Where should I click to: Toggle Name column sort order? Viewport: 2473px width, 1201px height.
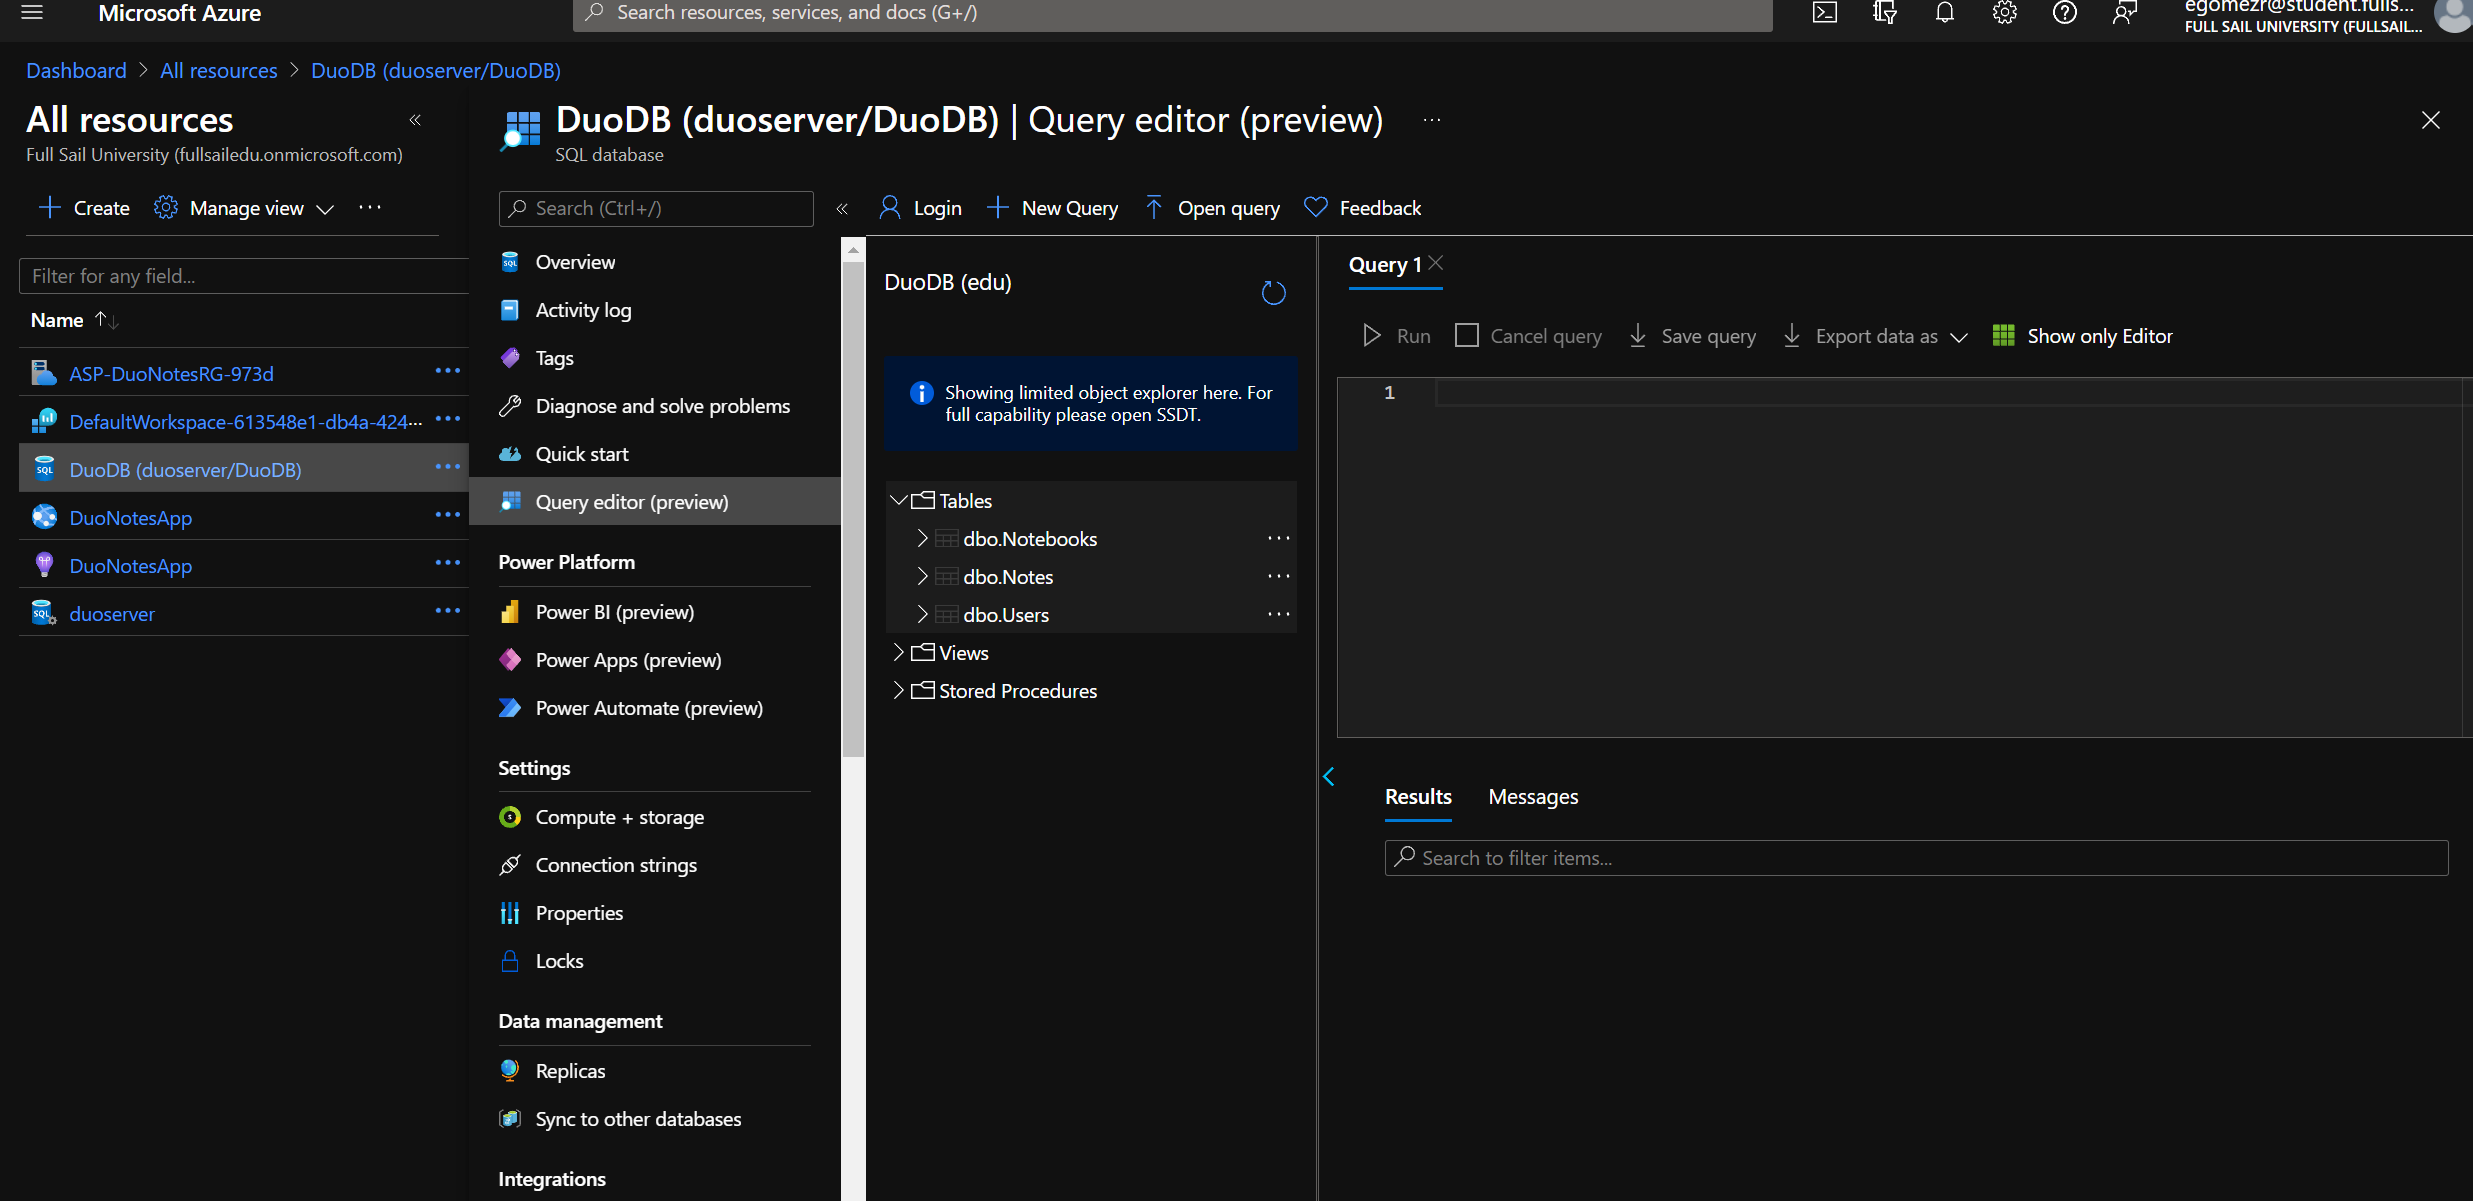[x=106, y=320]
